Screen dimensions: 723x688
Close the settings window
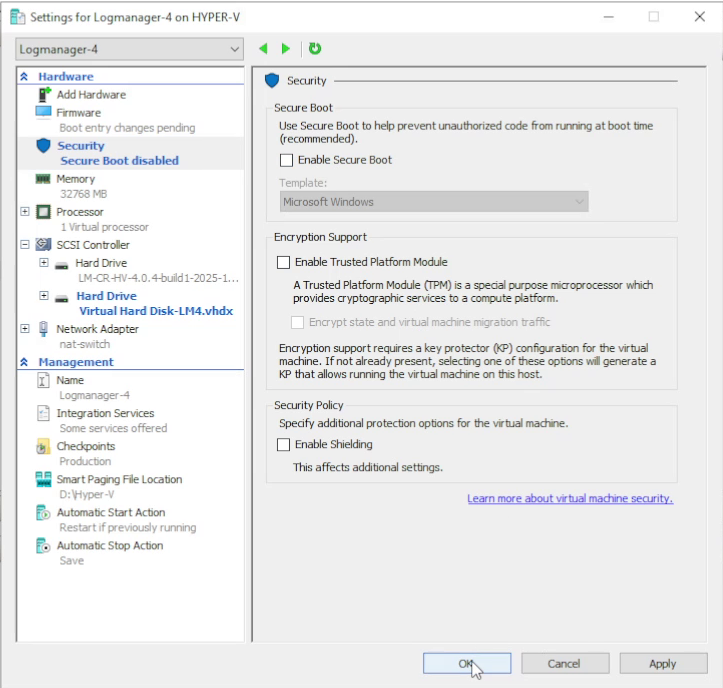pyautogui.click(x=699, y=17)
